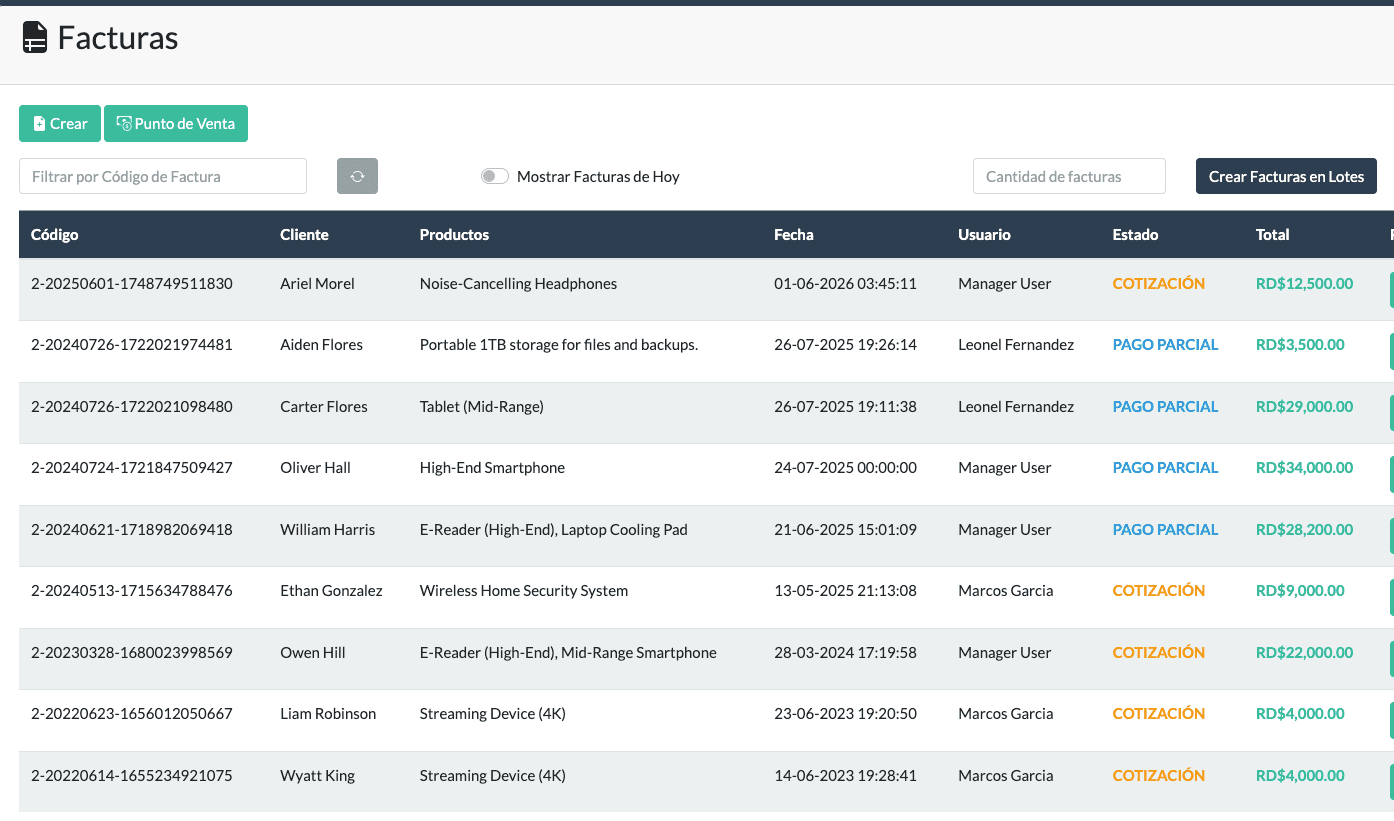1394x821 pixels.
Task: Select the William Harris client cell
Action: 327,530
